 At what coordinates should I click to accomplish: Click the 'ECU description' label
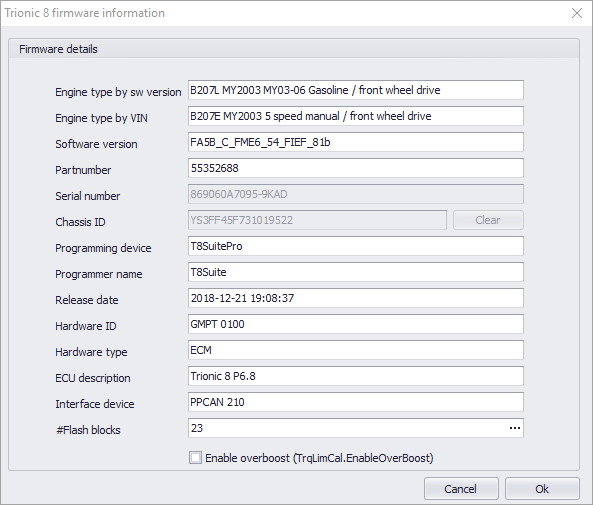93,378
